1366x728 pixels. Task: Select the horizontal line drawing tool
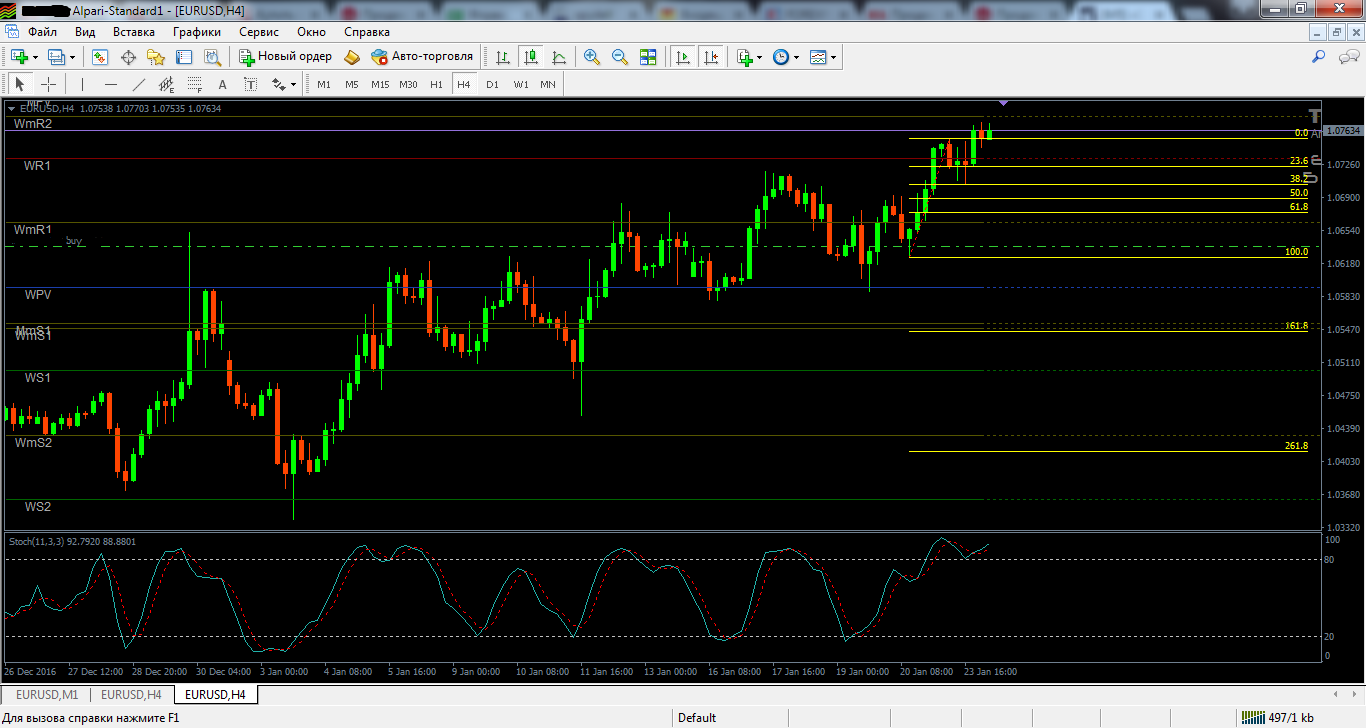(110, 84)
